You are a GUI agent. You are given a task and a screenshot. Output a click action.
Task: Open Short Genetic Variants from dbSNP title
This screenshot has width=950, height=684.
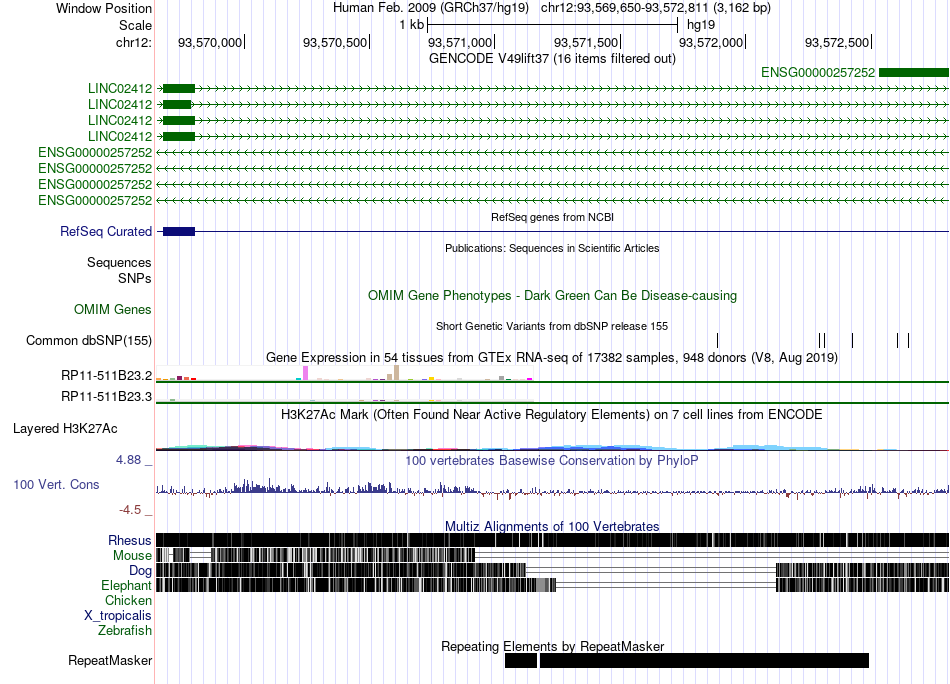coord(552,326)
